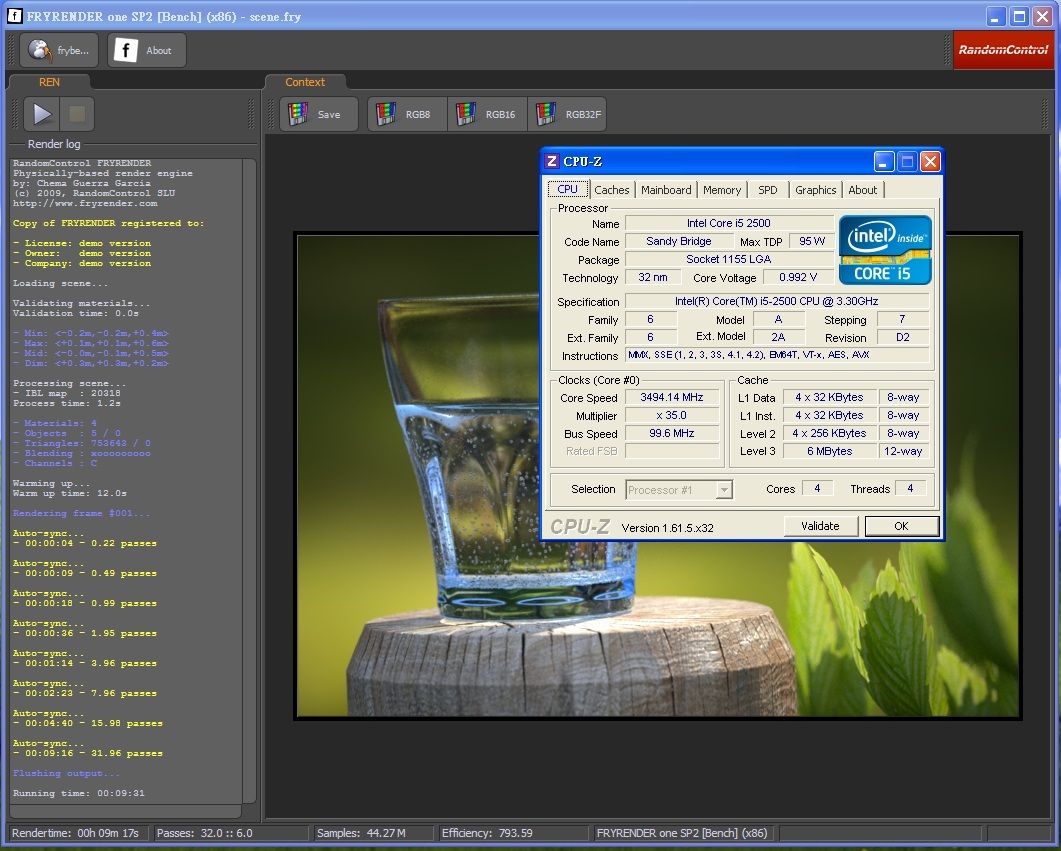Click the Bus Speed value 99.6 MHz
The height and width of the screenshot is (851, 1061).
pos(672,433)
